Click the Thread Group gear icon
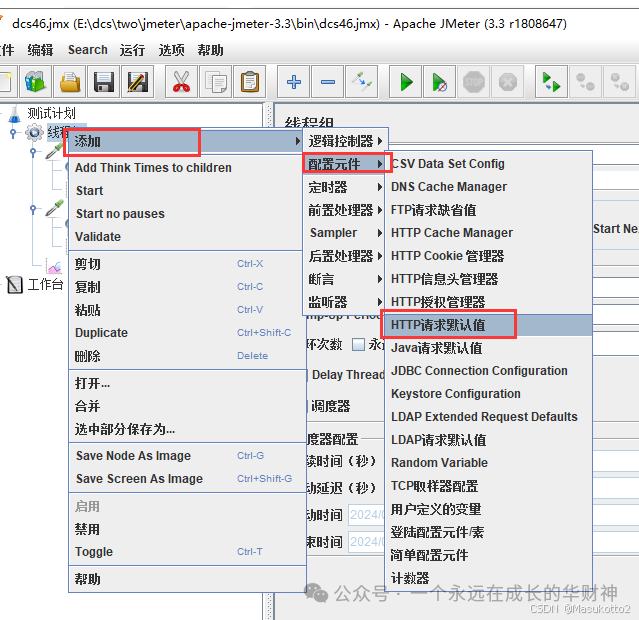The width and height of the screenshot is (639, 620). pyautogui.click(x=34, y=132)
